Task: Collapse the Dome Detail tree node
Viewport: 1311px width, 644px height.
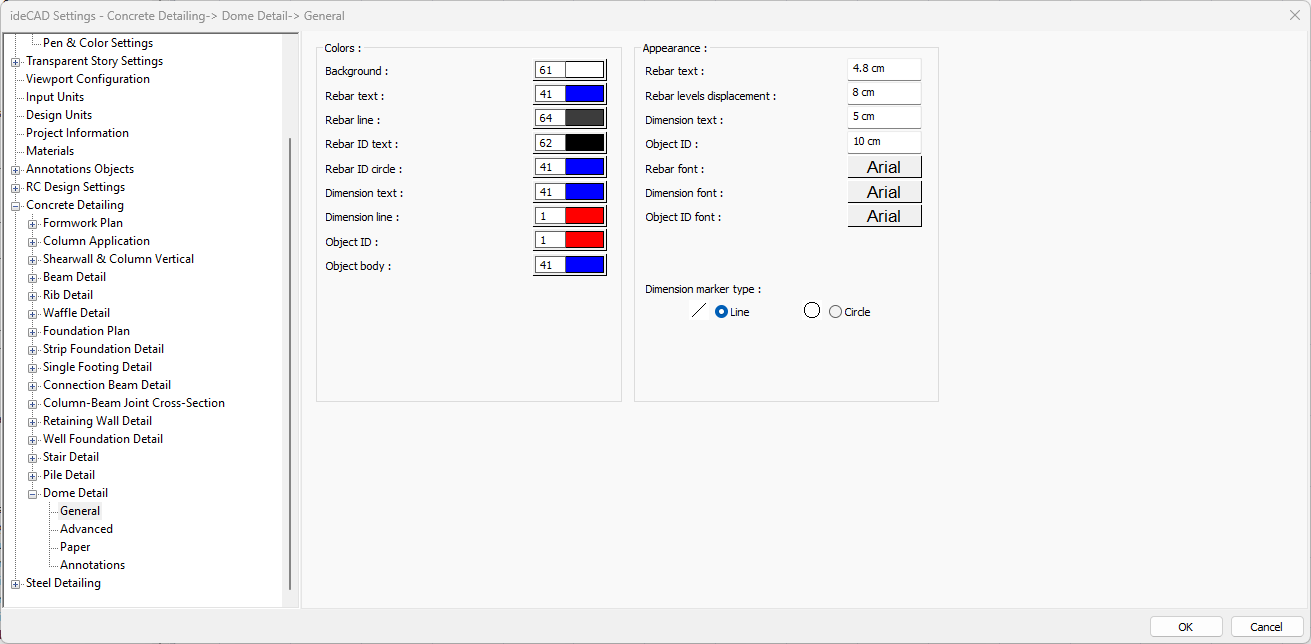Action: point(33,493)
